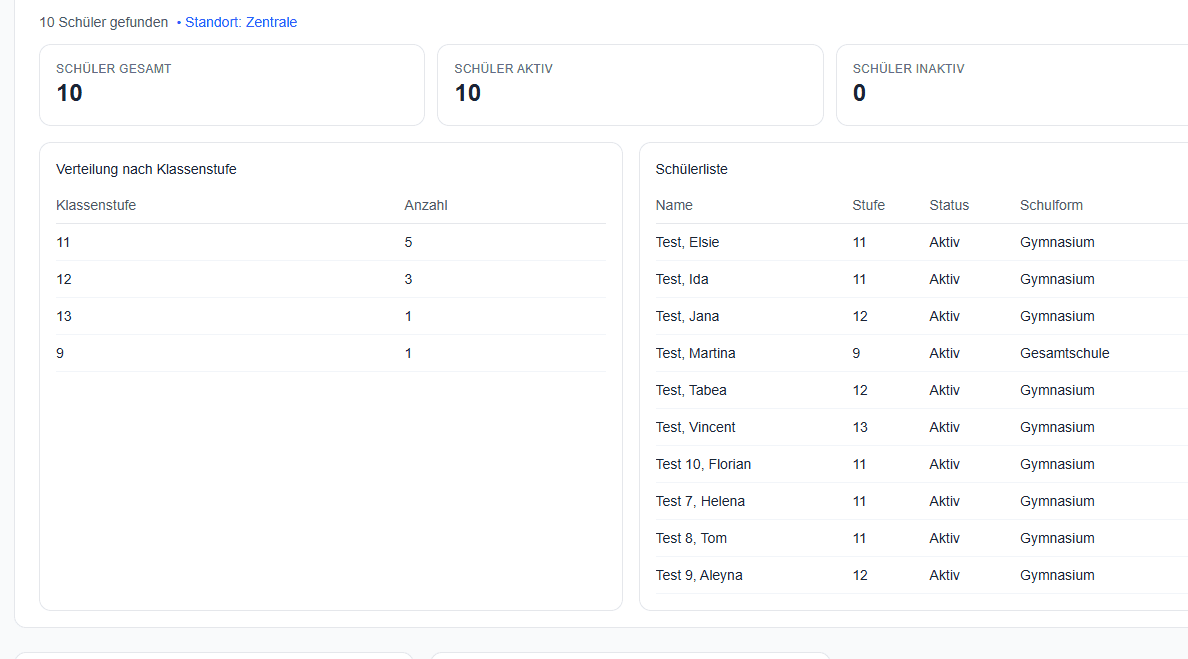Click the 'Anzahl' column header
The width and height of the screenshot is (1188, 659).
tap(426, 205)
